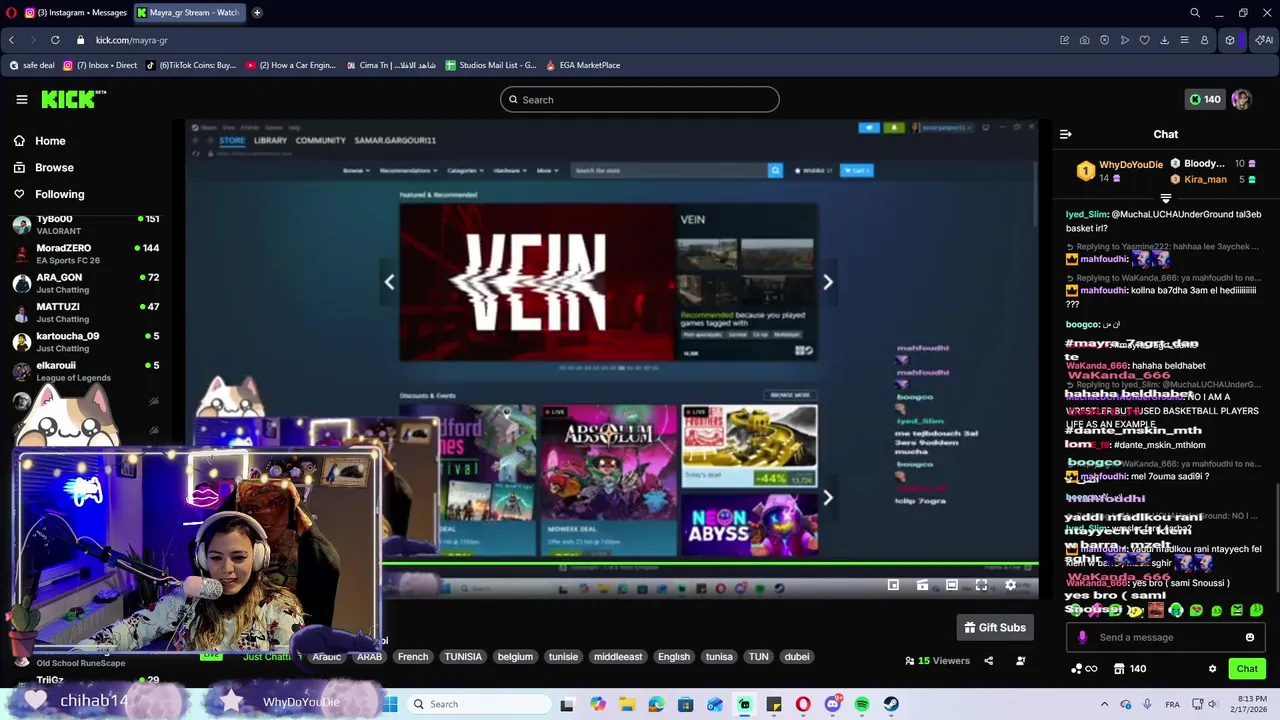Toggle mini player picture-in-picture icon
The width and height of the screenshot is (1280, 720).
coord(893,585)
